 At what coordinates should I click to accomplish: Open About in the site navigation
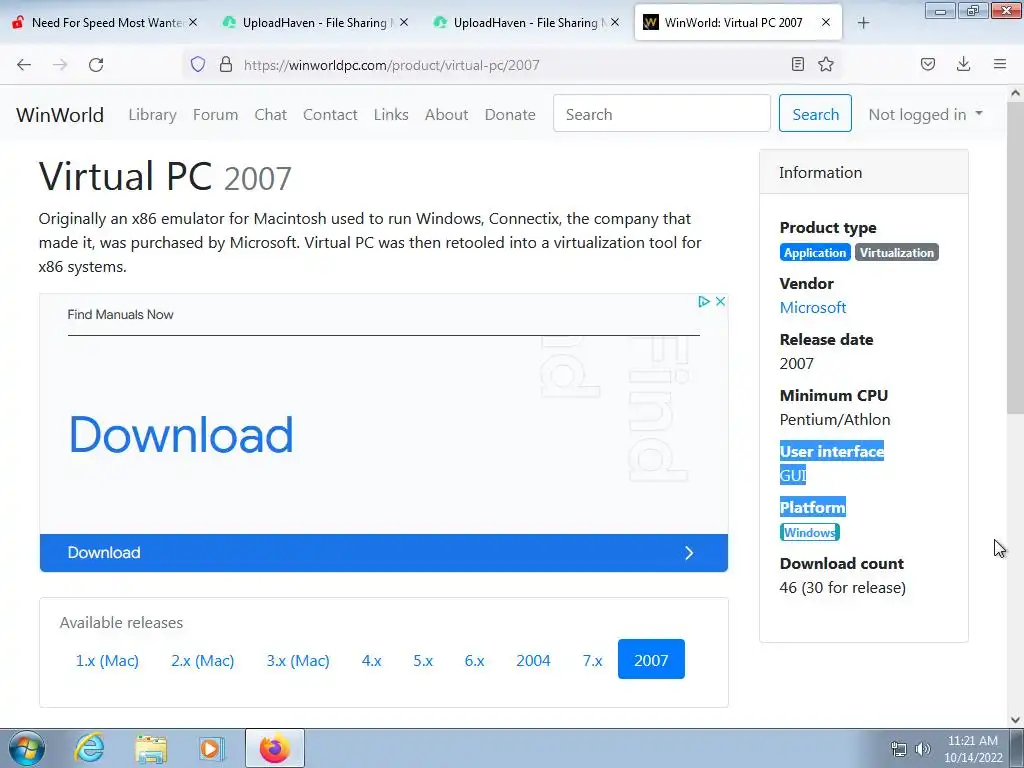[x=447, y=114]
